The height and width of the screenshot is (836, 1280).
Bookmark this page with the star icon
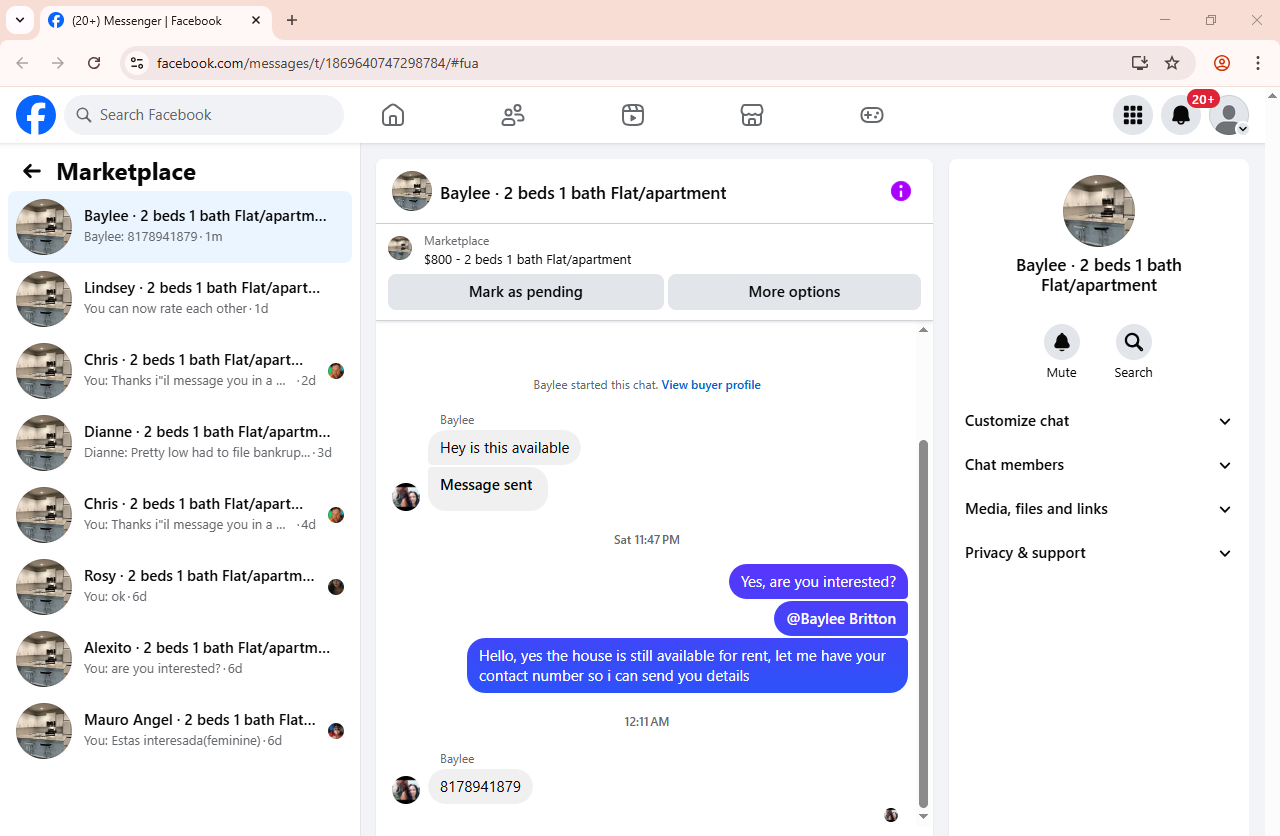[1172, 63]
